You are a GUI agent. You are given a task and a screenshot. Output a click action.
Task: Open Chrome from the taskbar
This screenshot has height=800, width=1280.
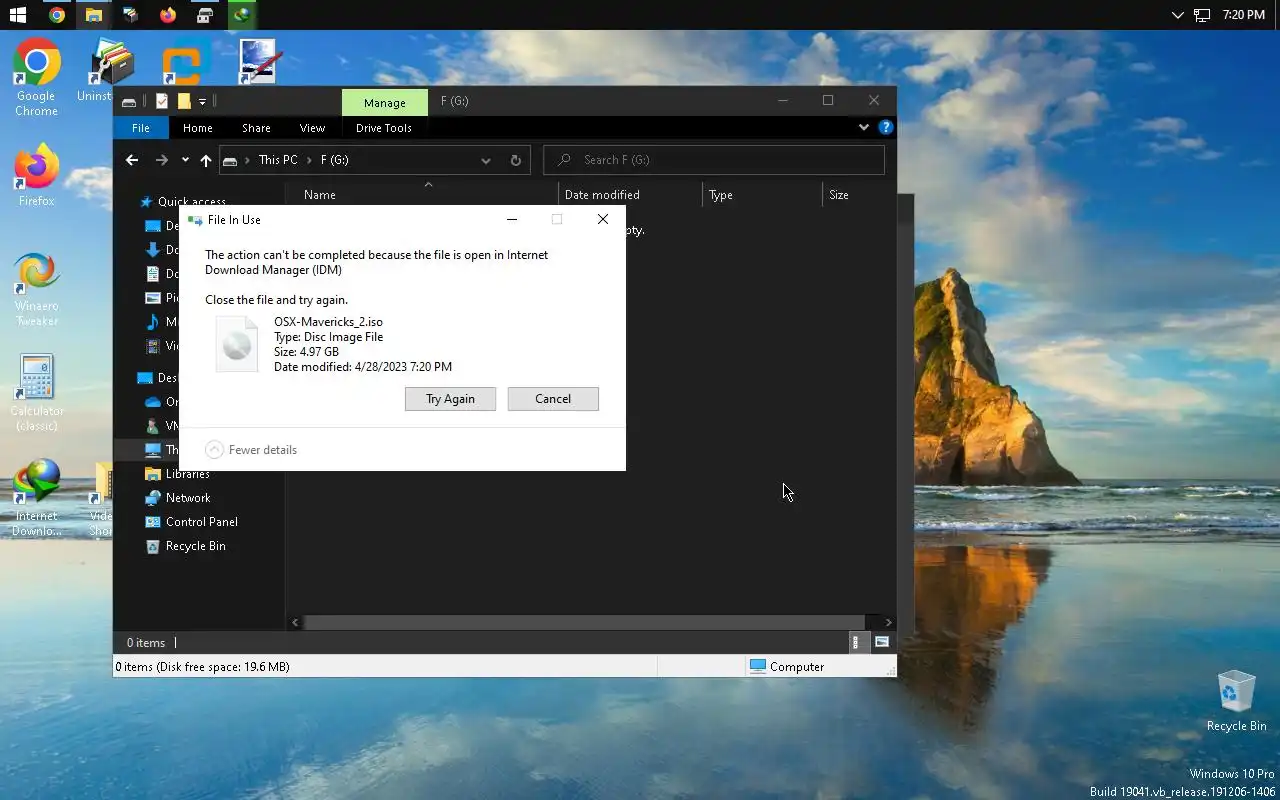click(56, 15)
